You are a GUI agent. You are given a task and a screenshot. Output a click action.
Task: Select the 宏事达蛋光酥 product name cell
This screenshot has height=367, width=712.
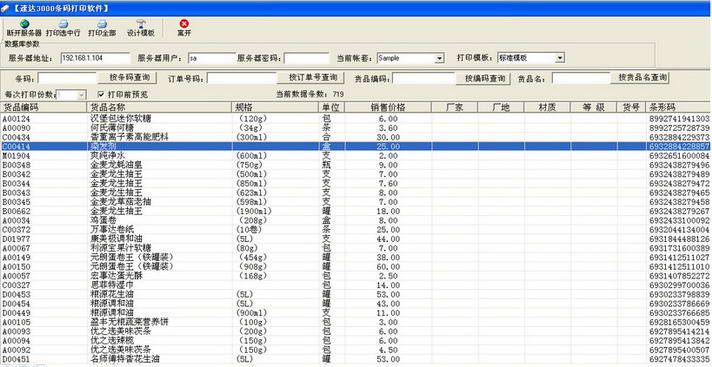coord(116,276)
